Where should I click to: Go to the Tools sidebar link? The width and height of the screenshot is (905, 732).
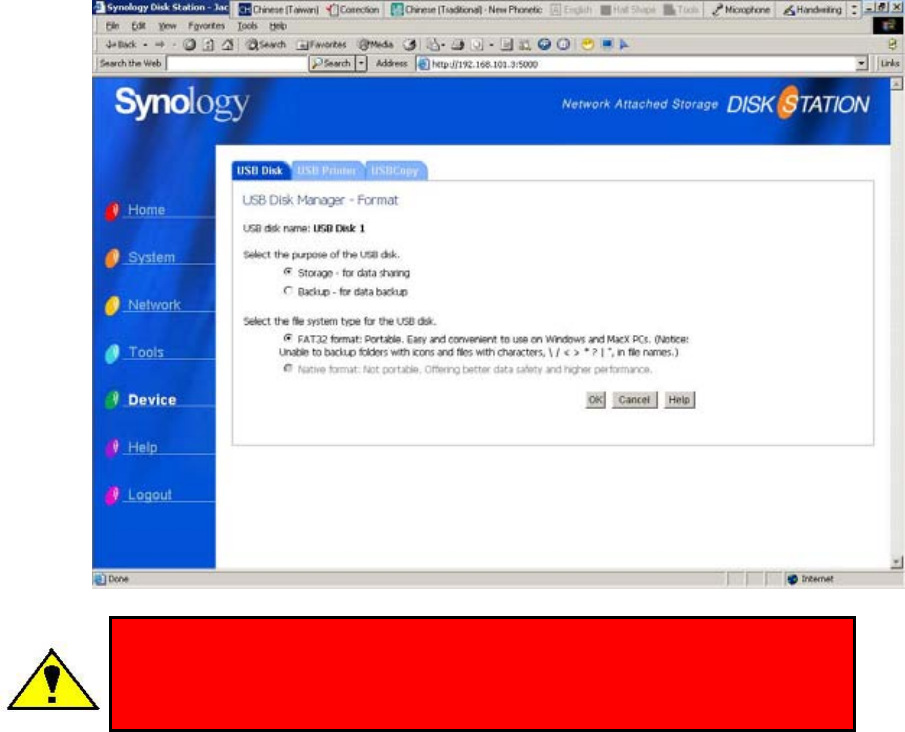(x=146, y=352)
